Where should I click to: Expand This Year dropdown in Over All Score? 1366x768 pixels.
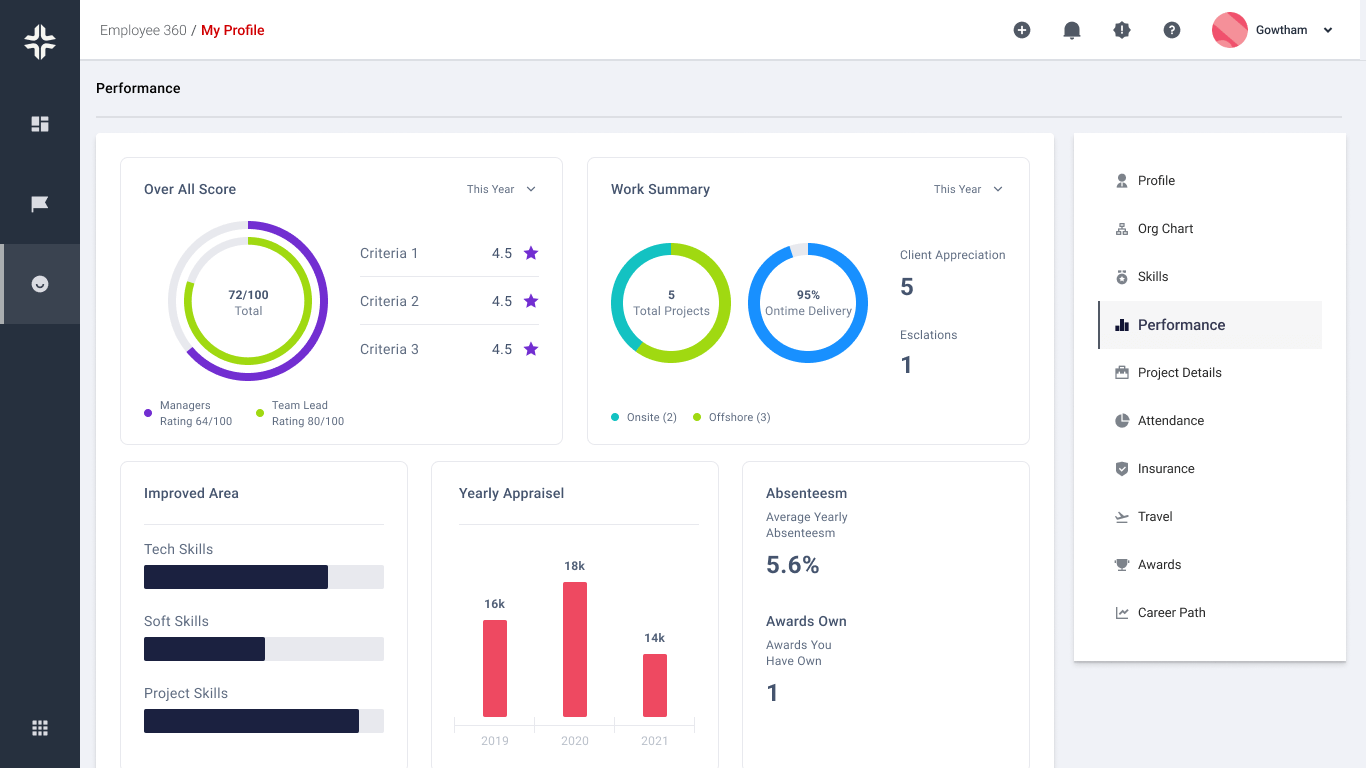pos(502,189)
